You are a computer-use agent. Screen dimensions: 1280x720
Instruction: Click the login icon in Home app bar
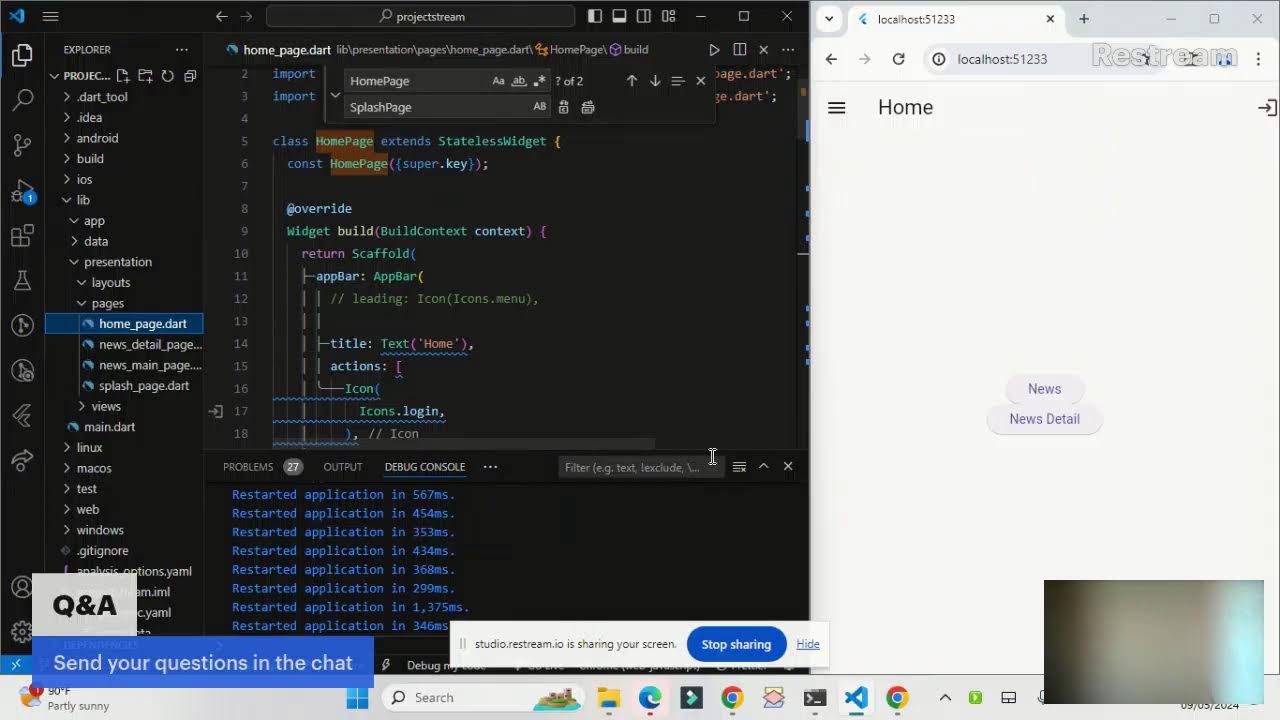point(1267,108)
